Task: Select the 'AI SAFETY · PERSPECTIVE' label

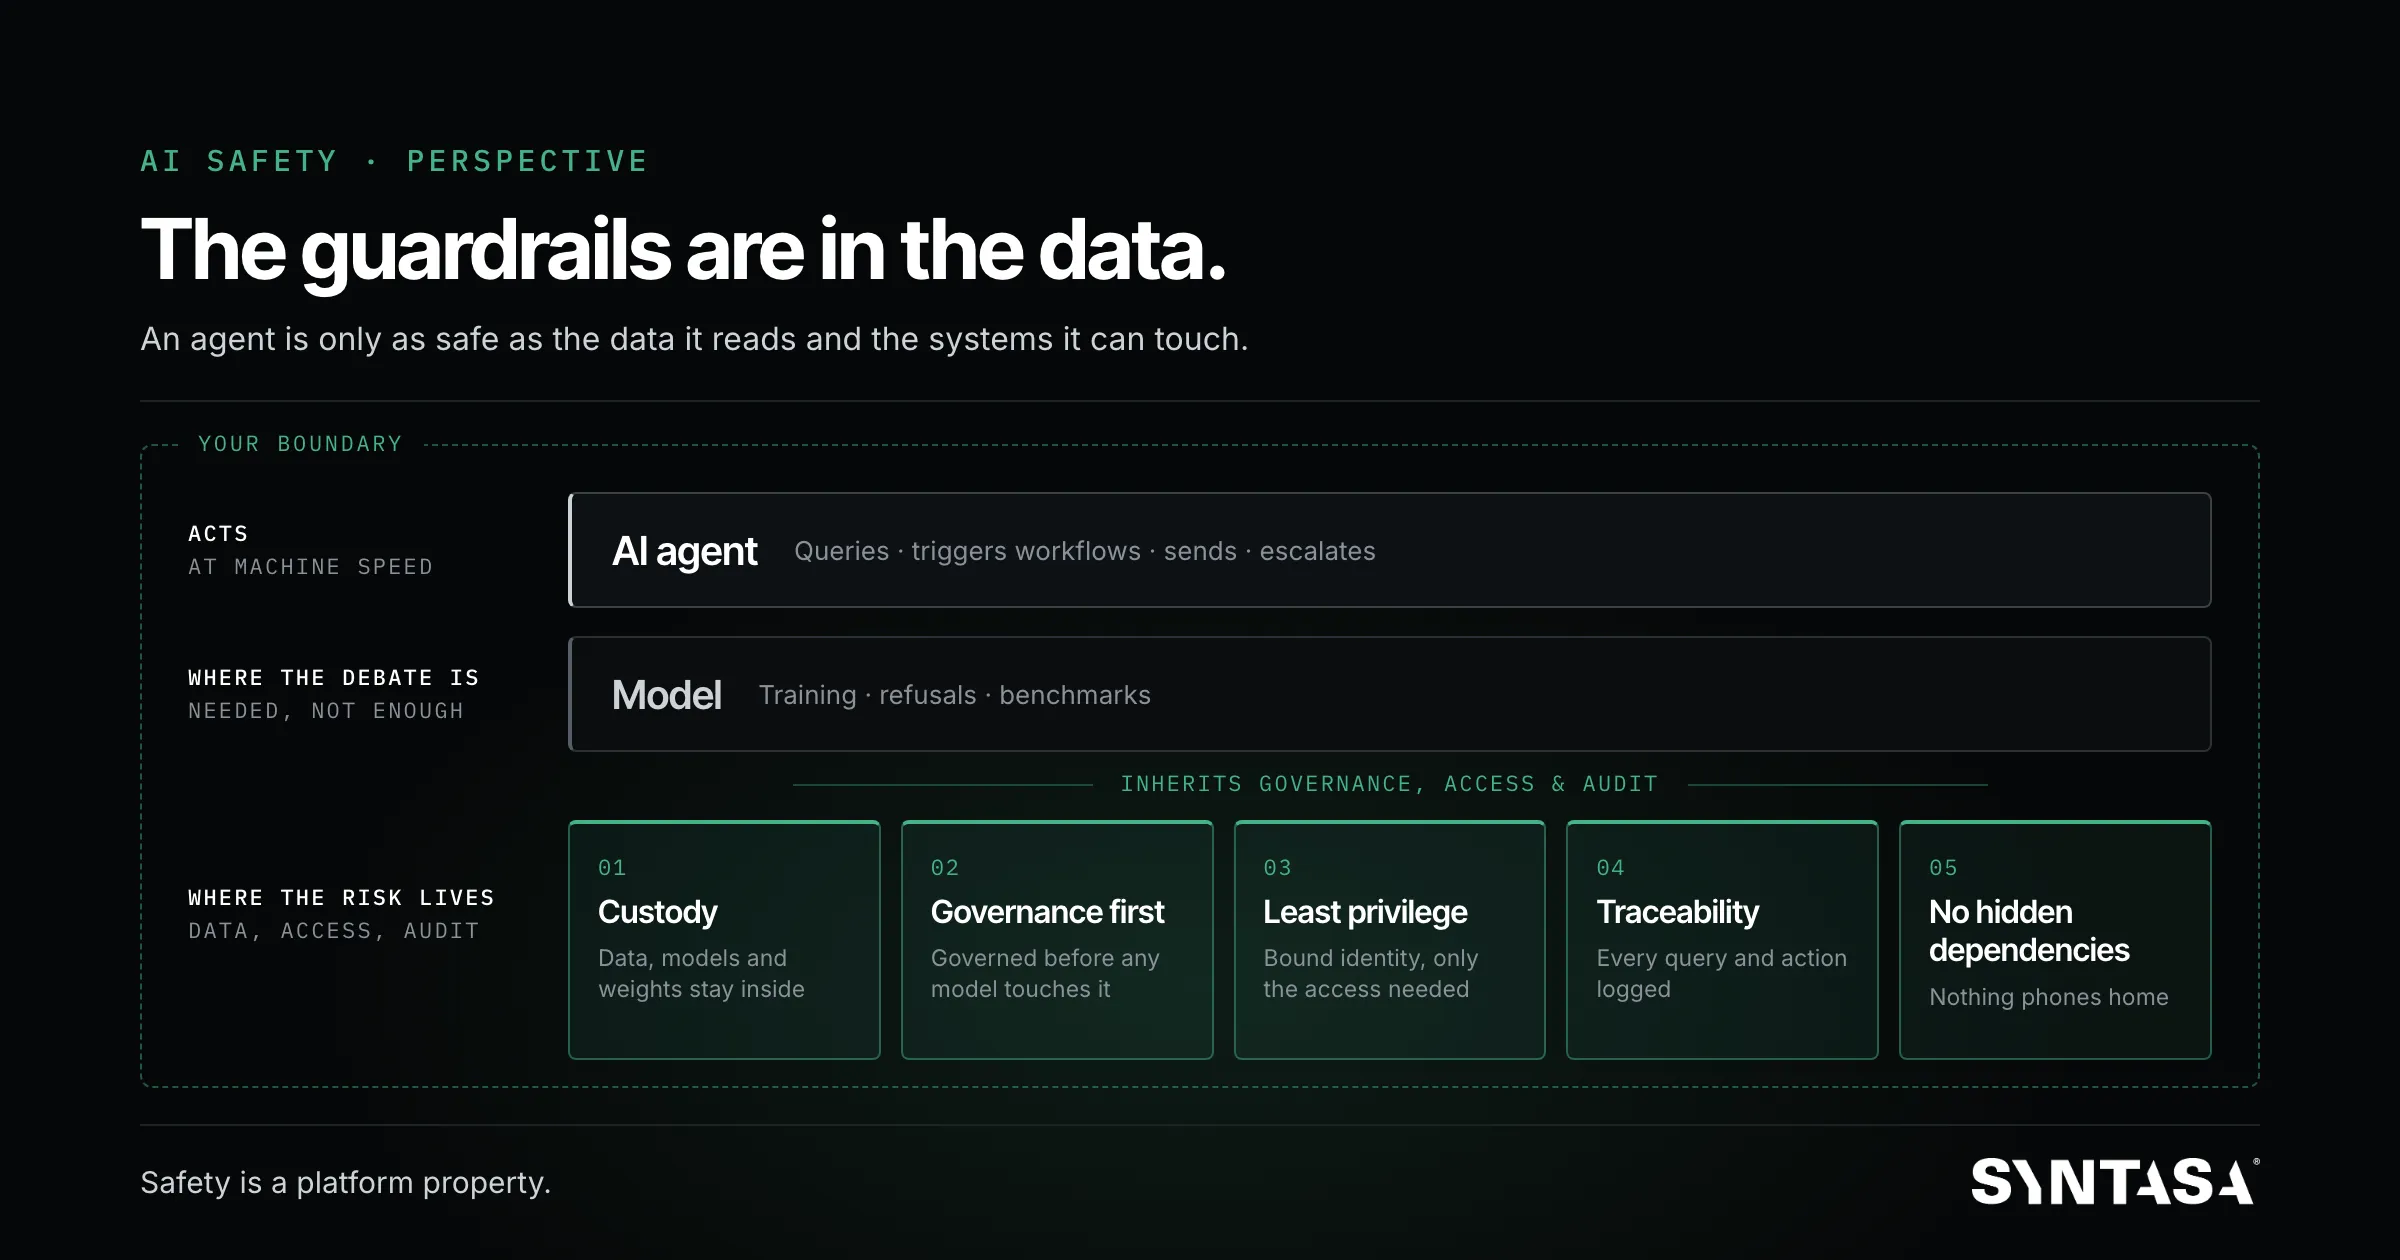Action: [x=395, y=161]
